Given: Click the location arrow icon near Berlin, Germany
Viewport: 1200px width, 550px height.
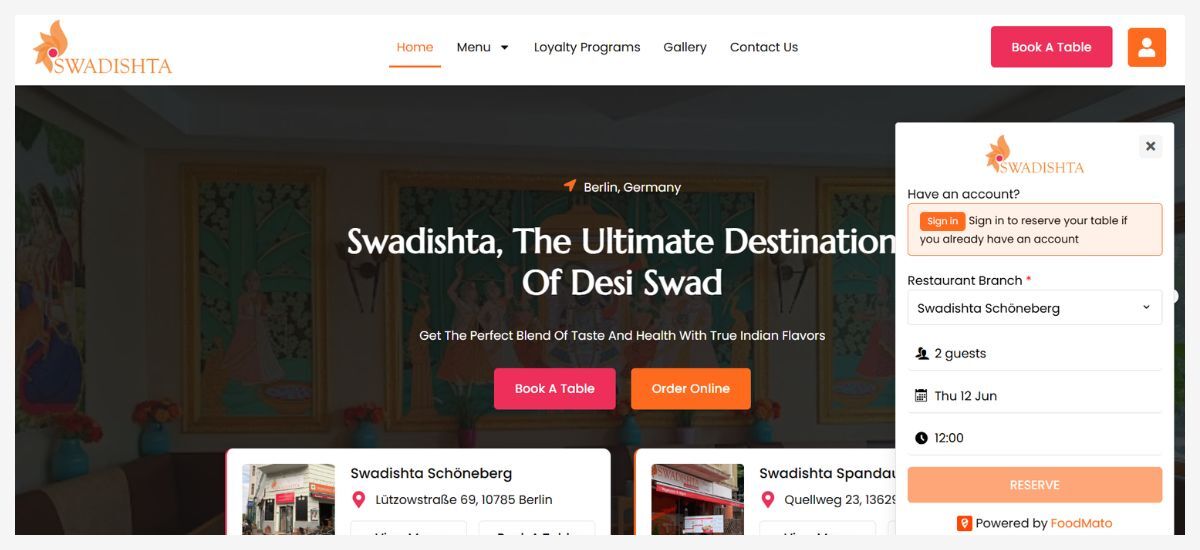Looking at the screenshot, I should [570, 186].
